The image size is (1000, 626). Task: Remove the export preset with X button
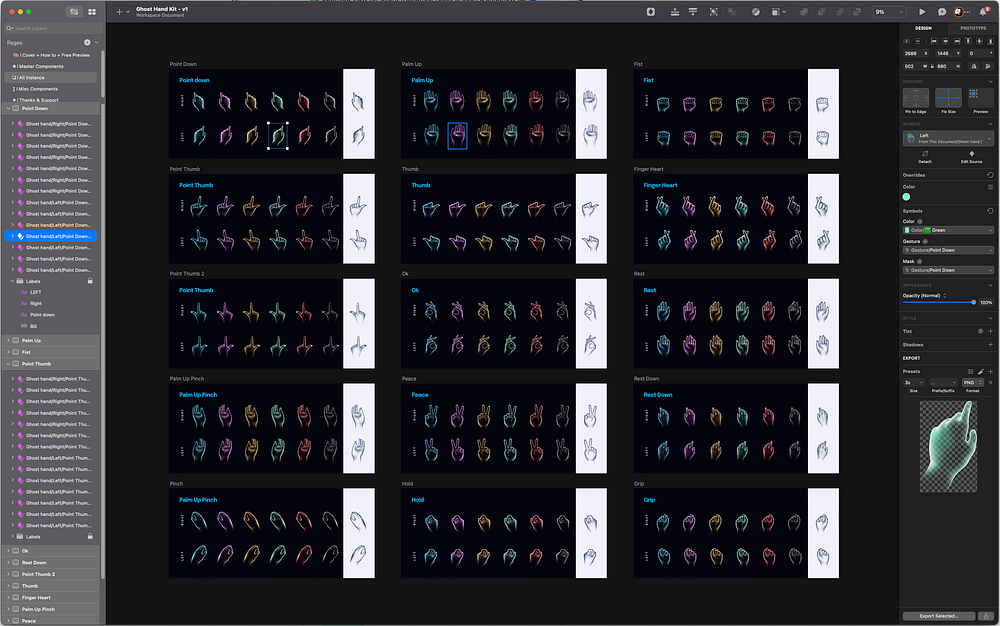point(990,382)
